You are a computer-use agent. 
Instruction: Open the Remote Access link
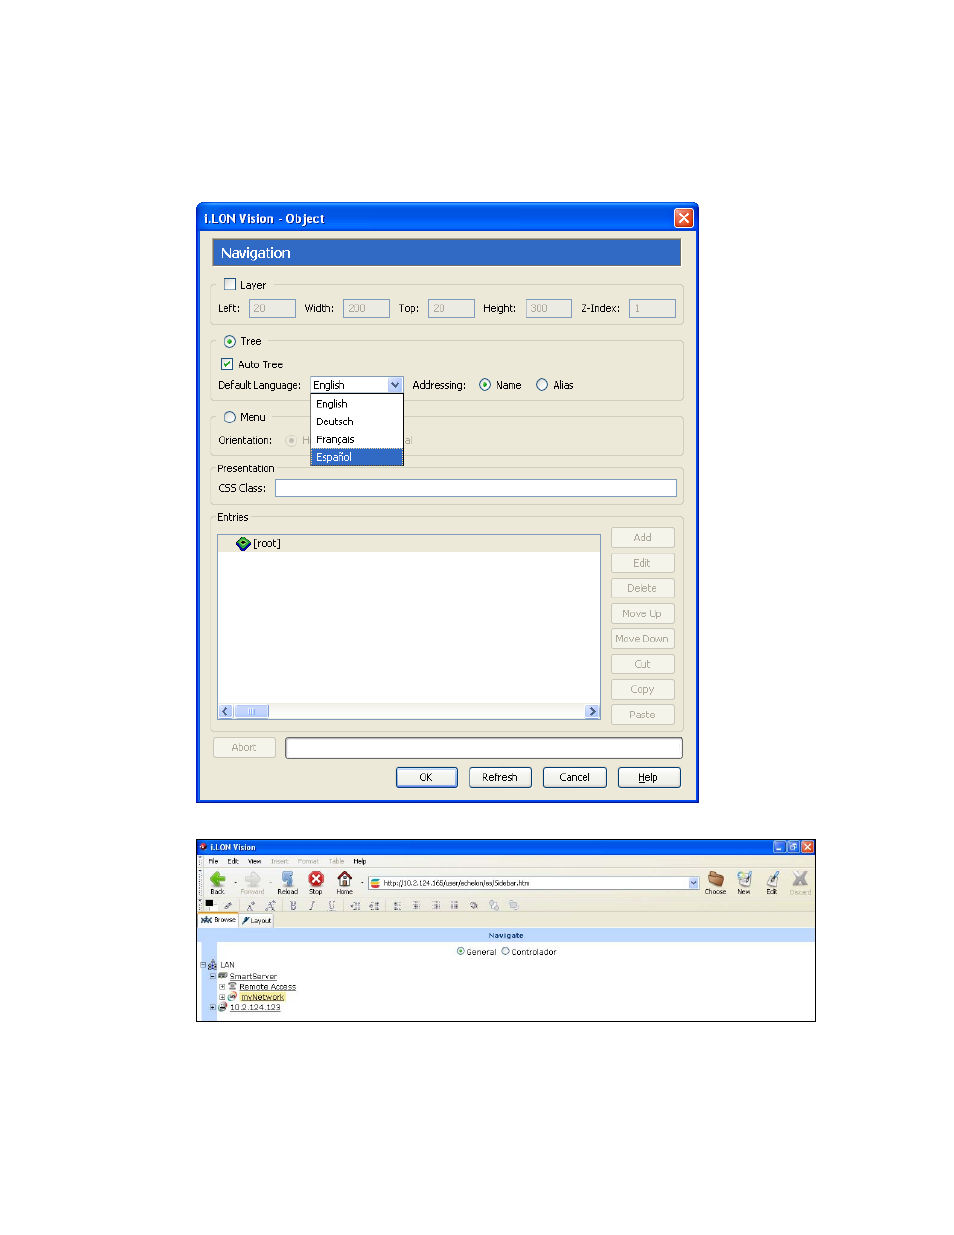click(x=267, y=987)
